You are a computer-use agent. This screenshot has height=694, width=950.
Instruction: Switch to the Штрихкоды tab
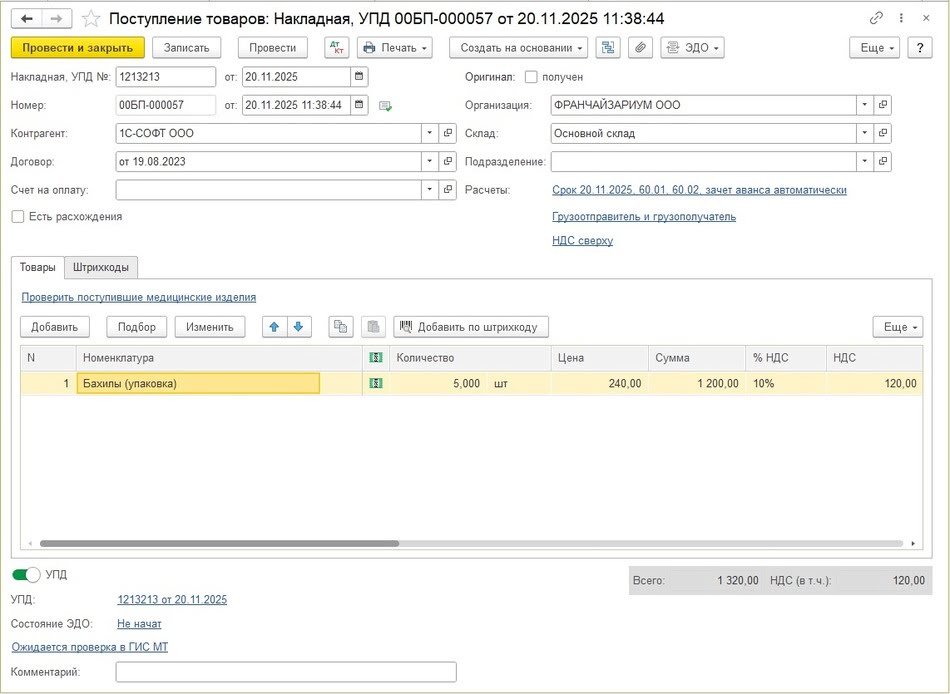click(x=101, y=268)
